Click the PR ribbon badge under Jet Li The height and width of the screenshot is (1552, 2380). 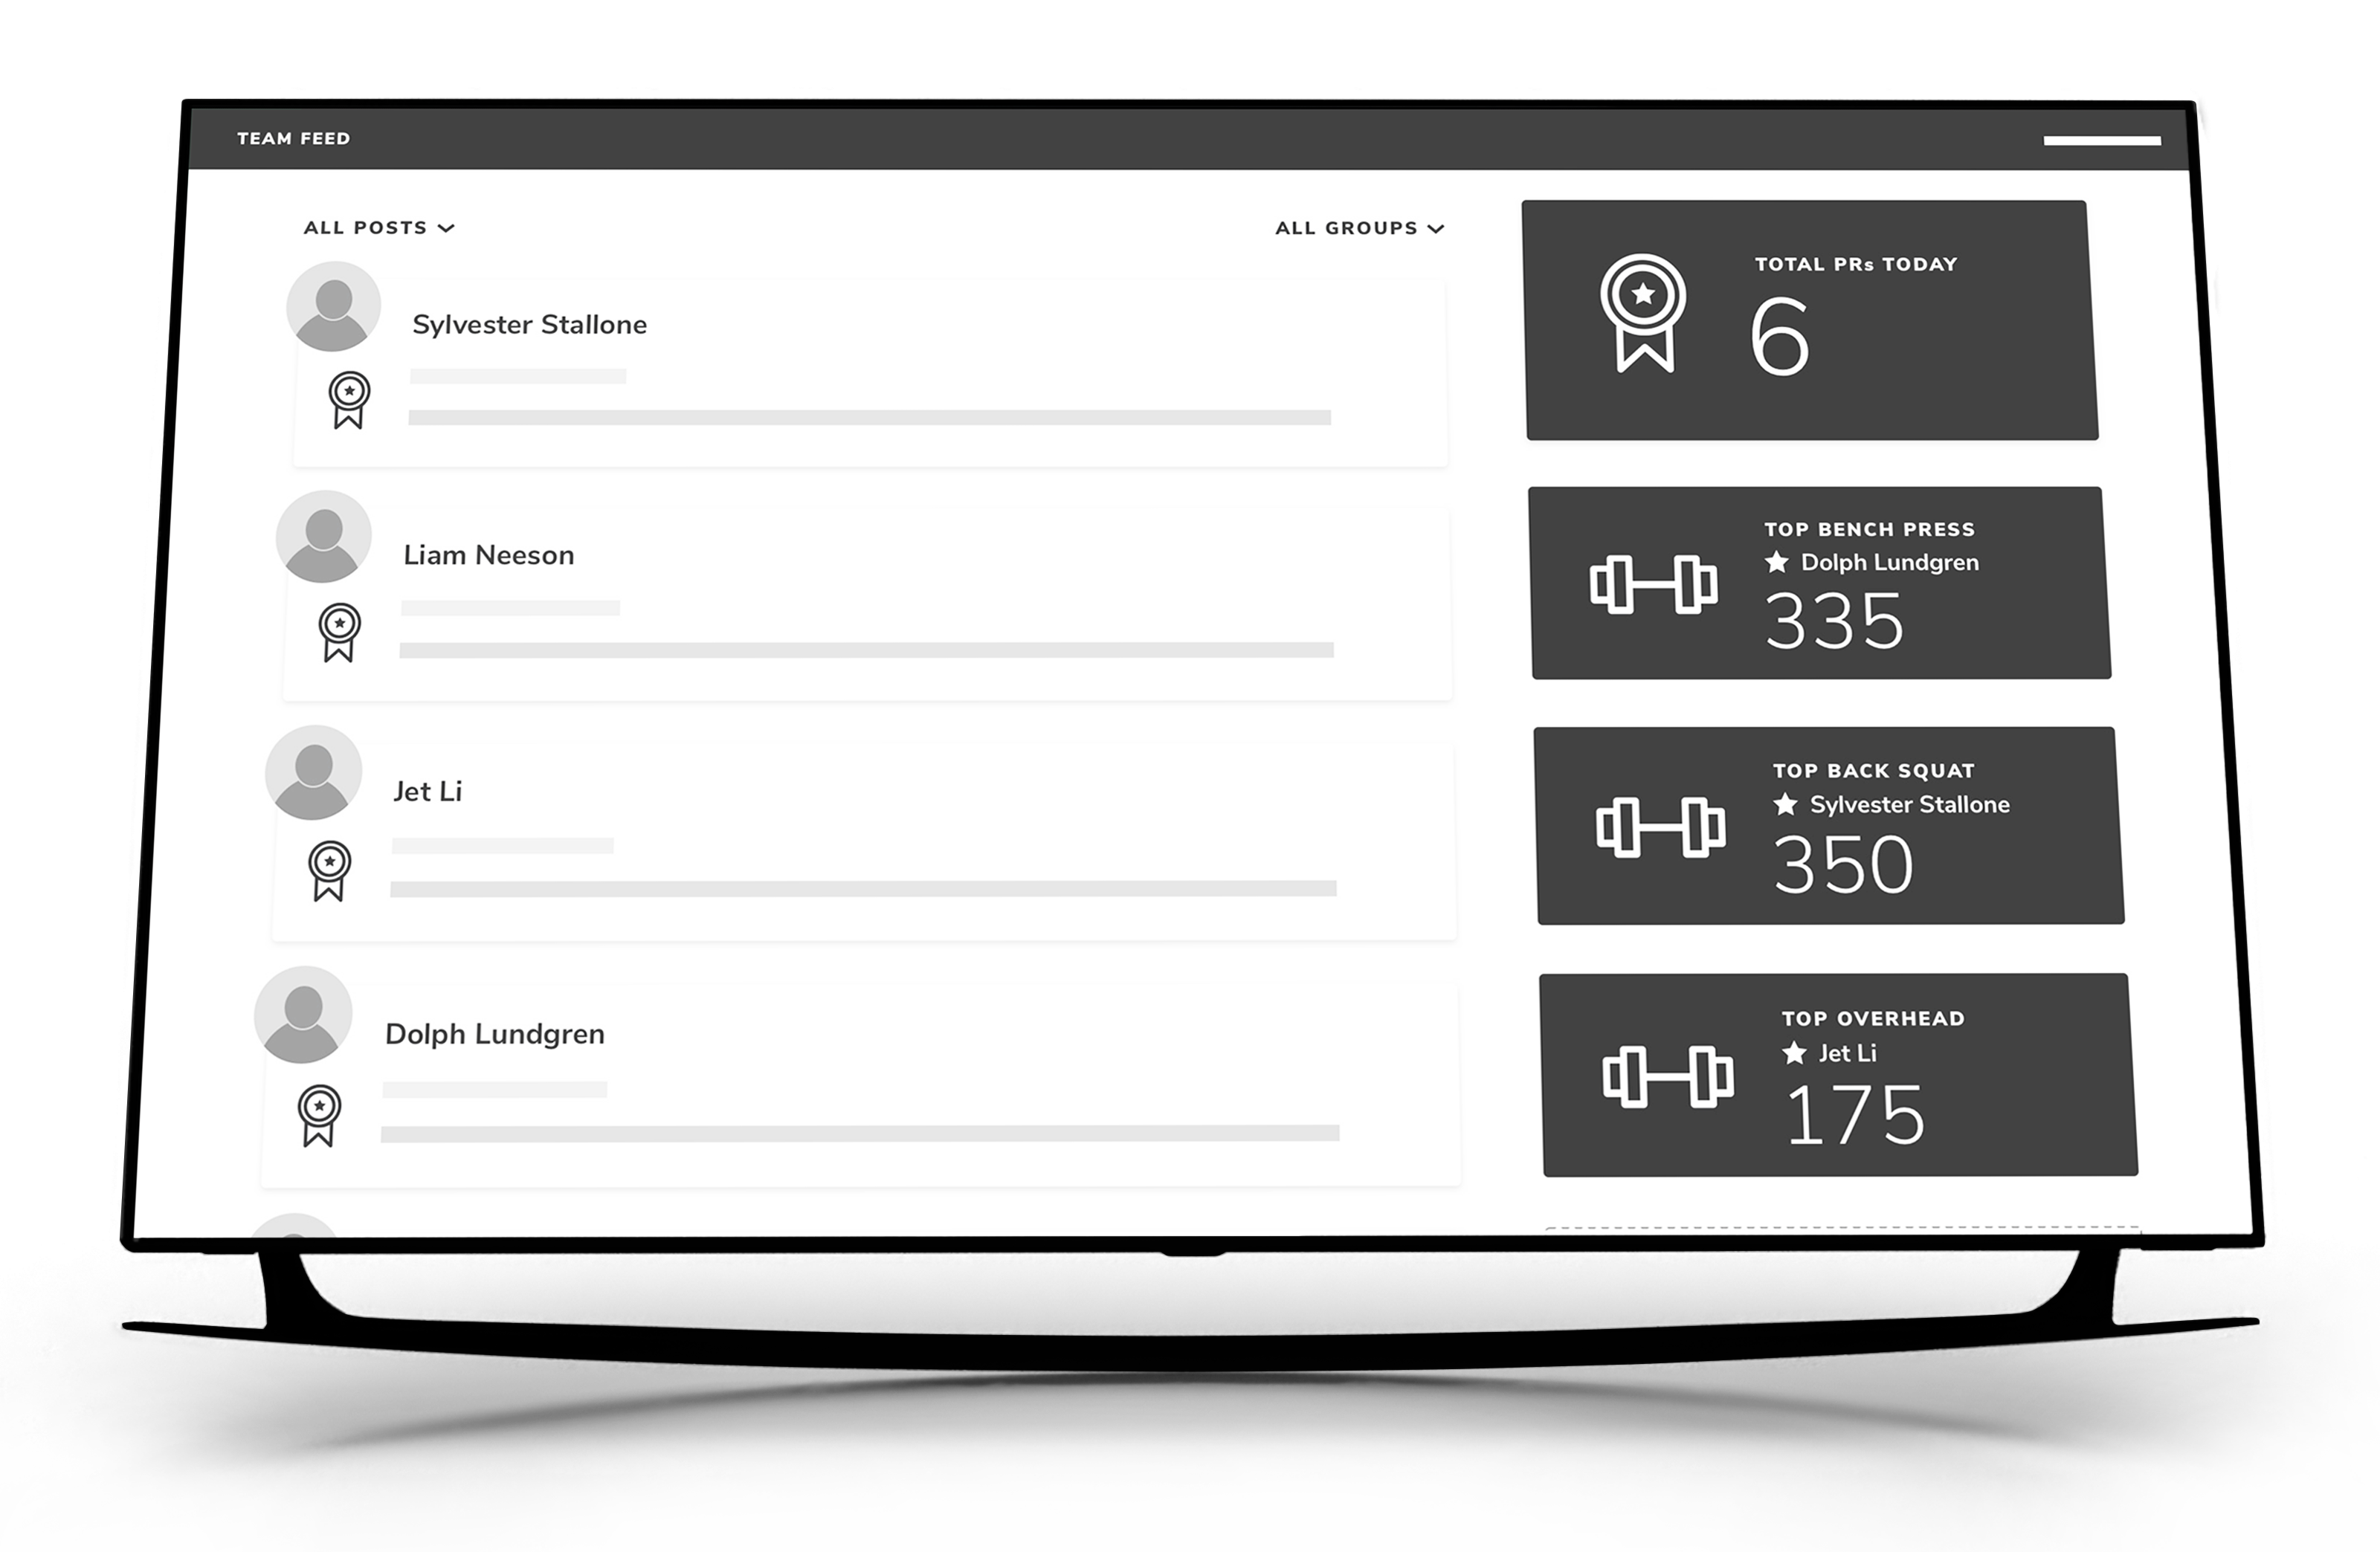coord(329,871)
